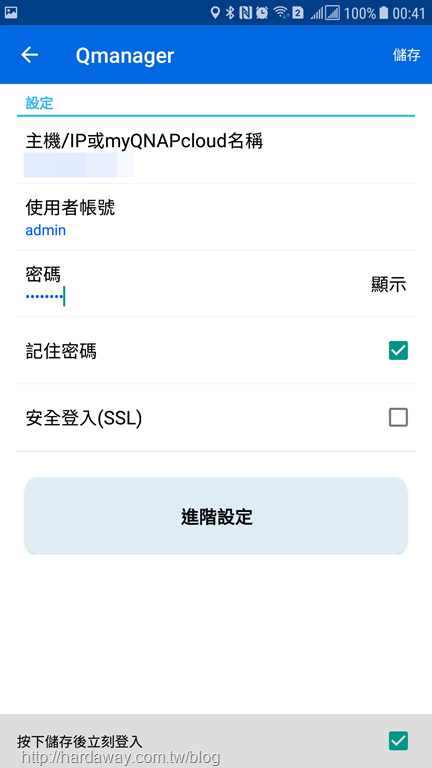Screen dimensions: 432x768
Task: Show password with 顯示 button
Action: point(388,285)
